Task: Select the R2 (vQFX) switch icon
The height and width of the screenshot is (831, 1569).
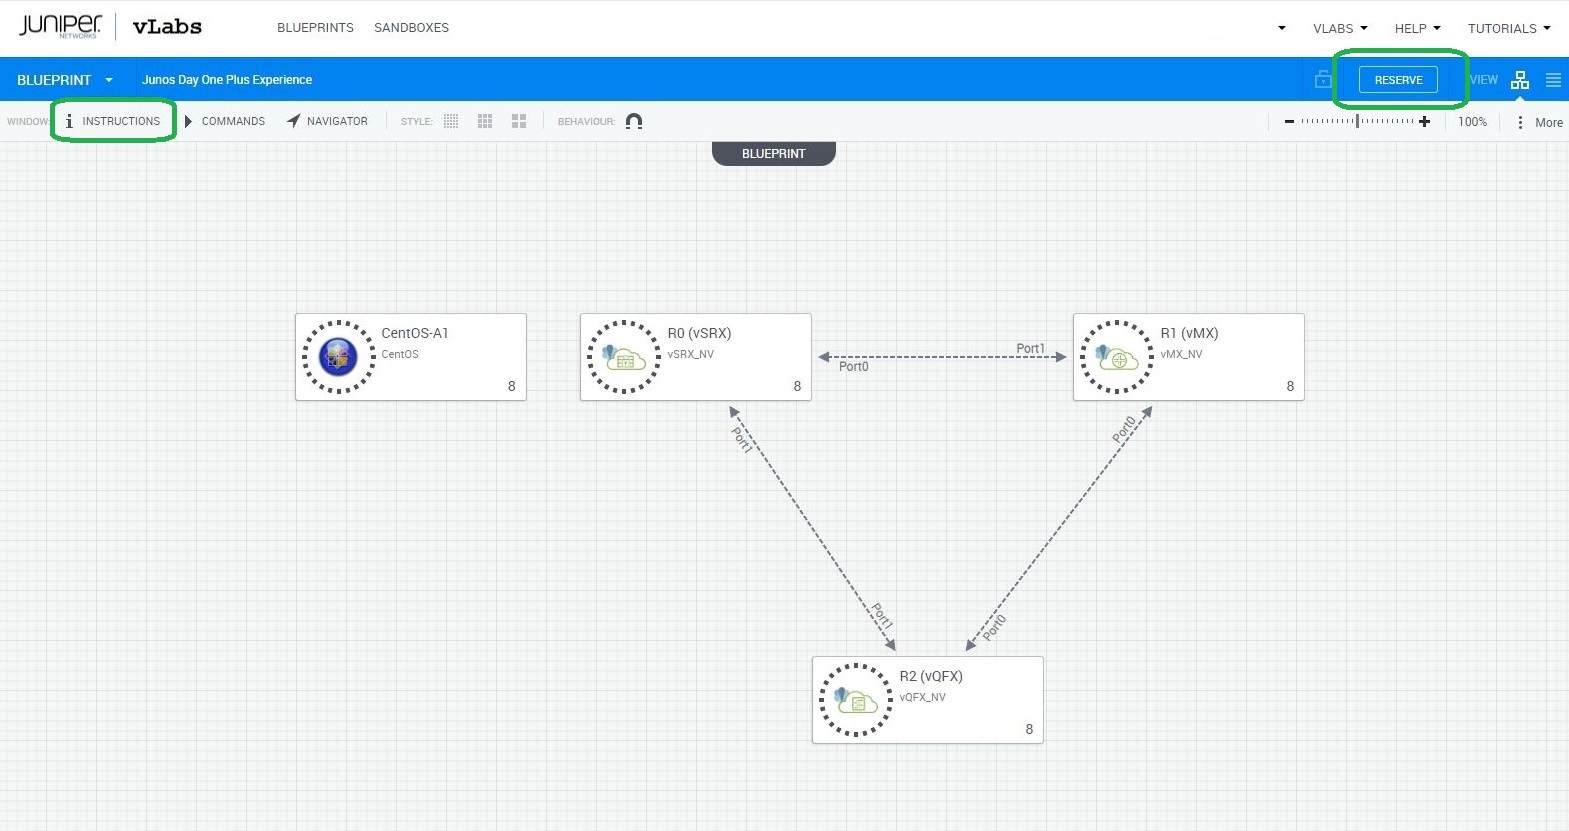Action: [x=855, y=700]
